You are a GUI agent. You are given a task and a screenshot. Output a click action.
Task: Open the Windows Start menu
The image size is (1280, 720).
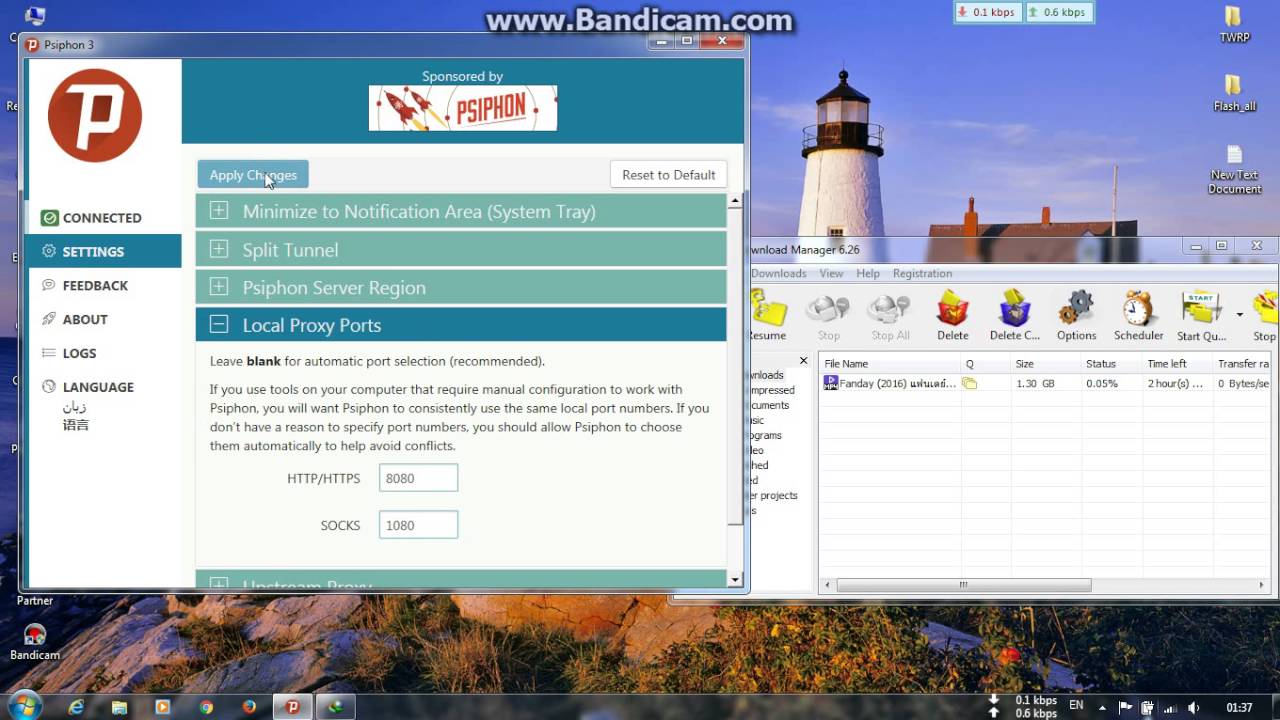pos(24,706)
